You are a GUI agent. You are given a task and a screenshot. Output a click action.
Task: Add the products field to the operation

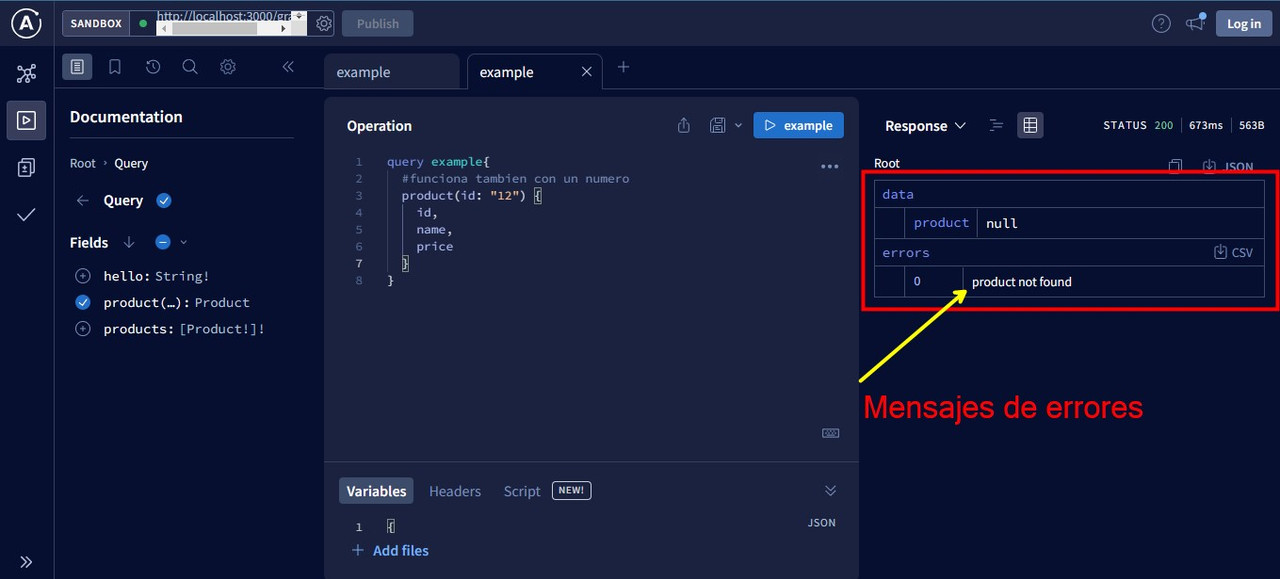pyautogui.click(x=83, y=328)
